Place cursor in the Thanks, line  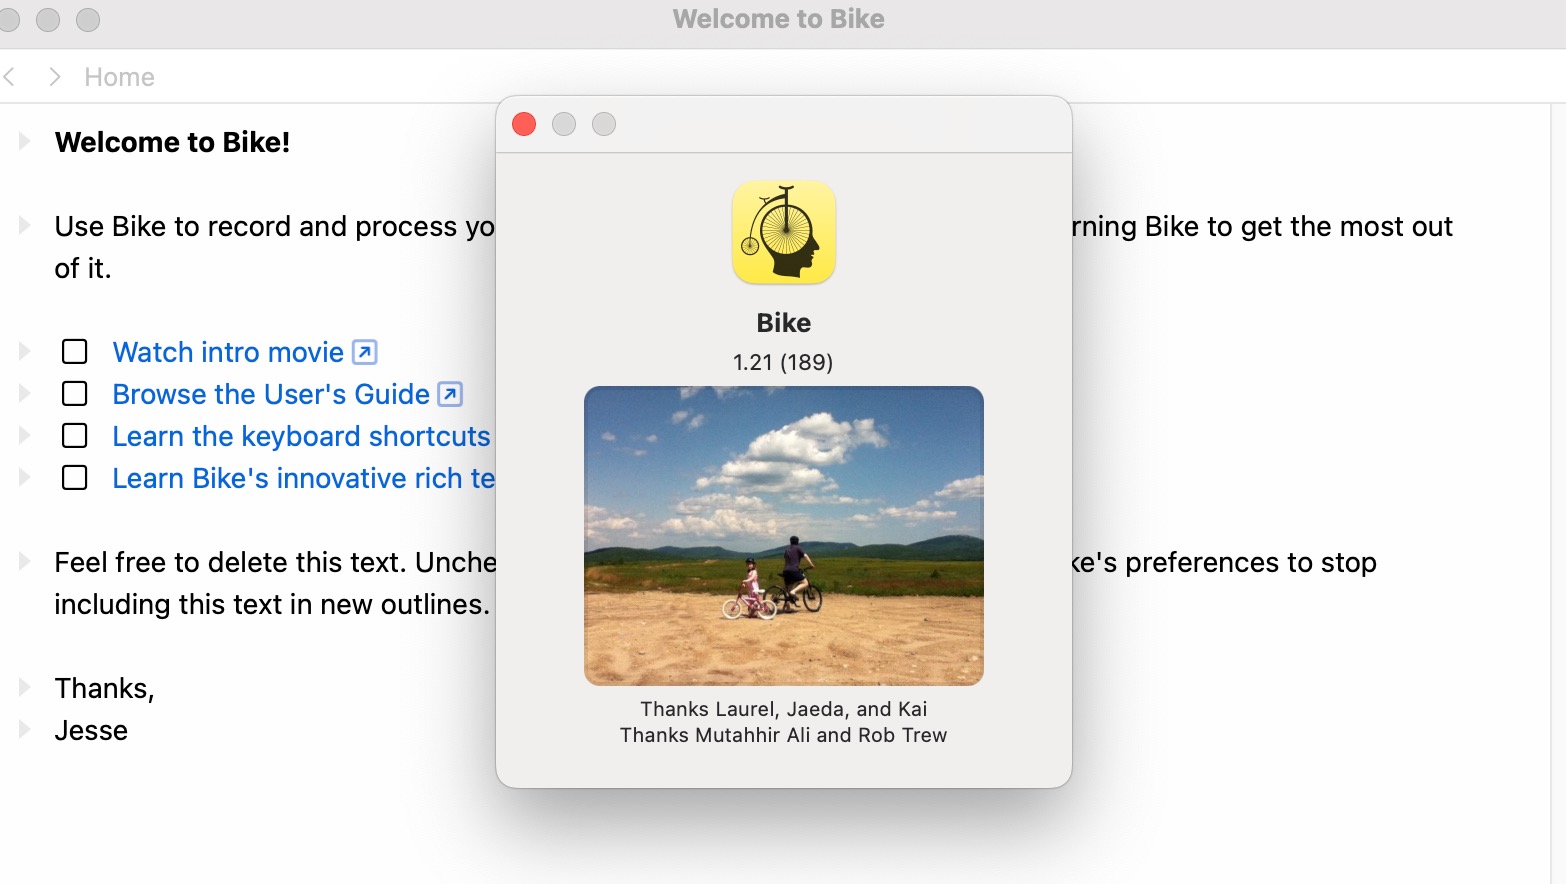coord(104,688)
